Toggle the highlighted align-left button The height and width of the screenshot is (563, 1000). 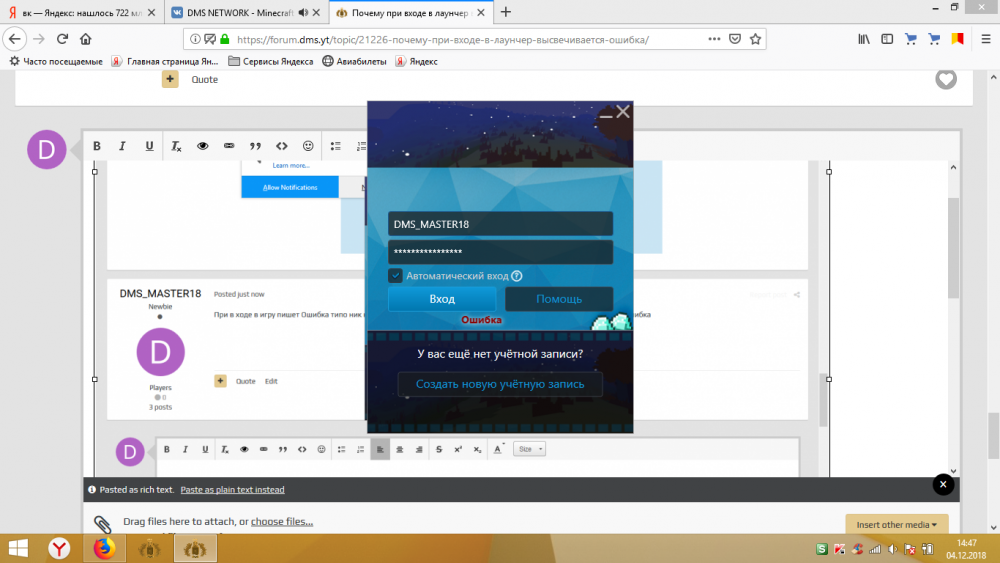point(380,450)
